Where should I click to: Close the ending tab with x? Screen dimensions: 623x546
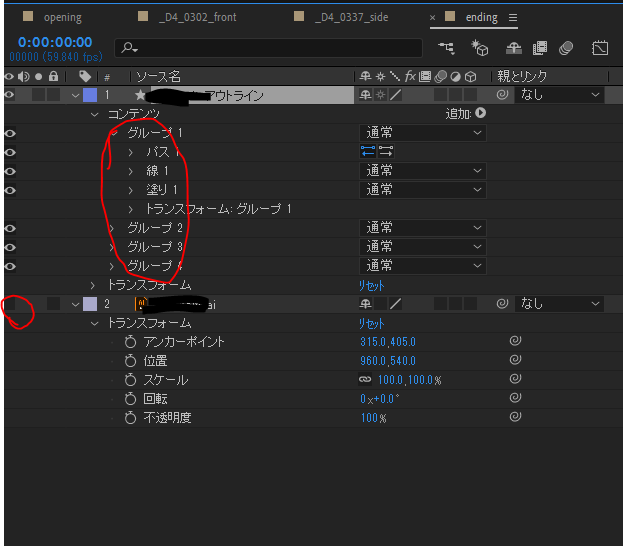pos(432,17)
